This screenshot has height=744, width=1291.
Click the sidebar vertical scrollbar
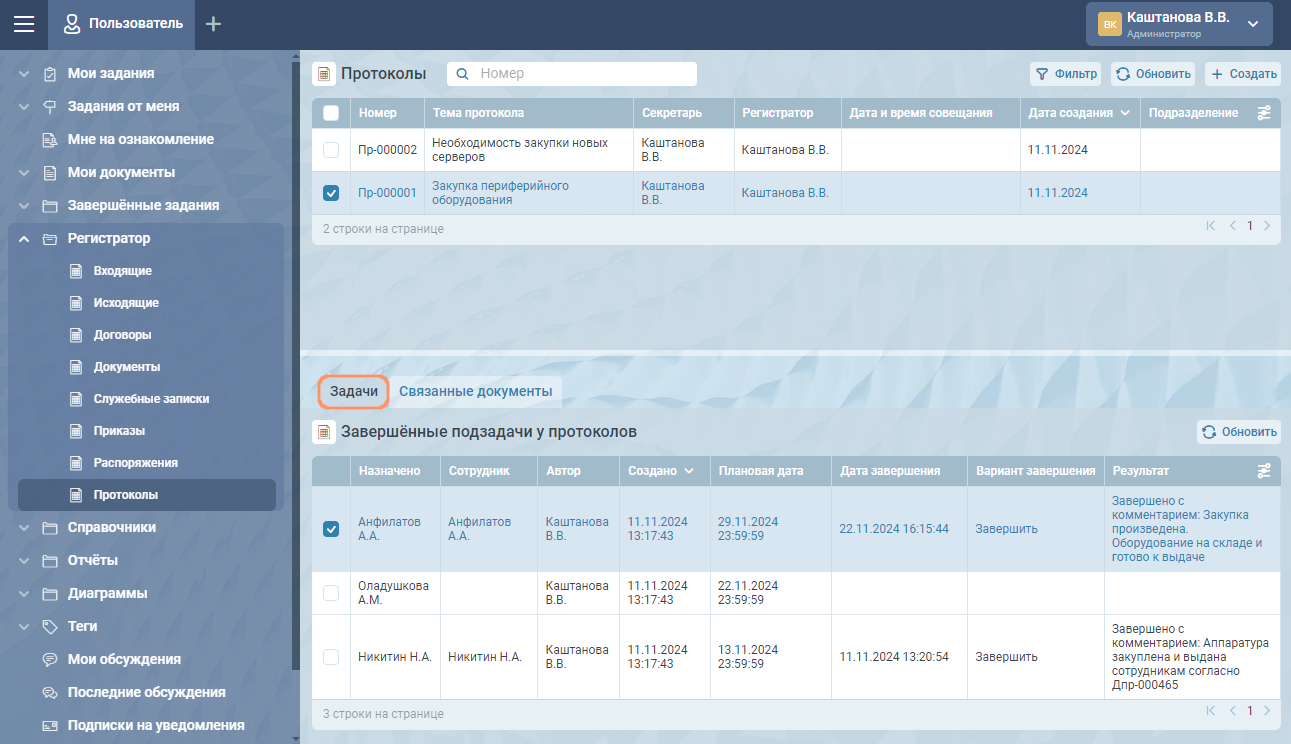coord(294,360)
